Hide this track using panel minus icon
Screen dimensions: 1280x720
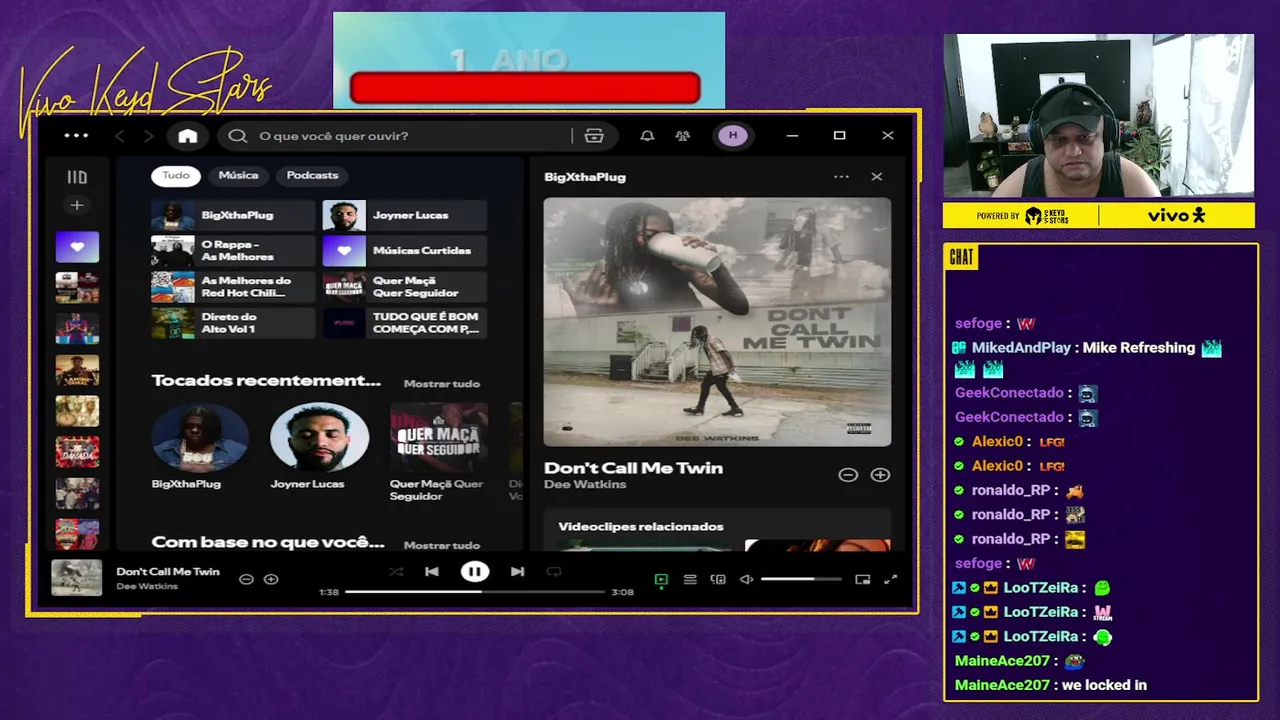[x=848, y=475]
